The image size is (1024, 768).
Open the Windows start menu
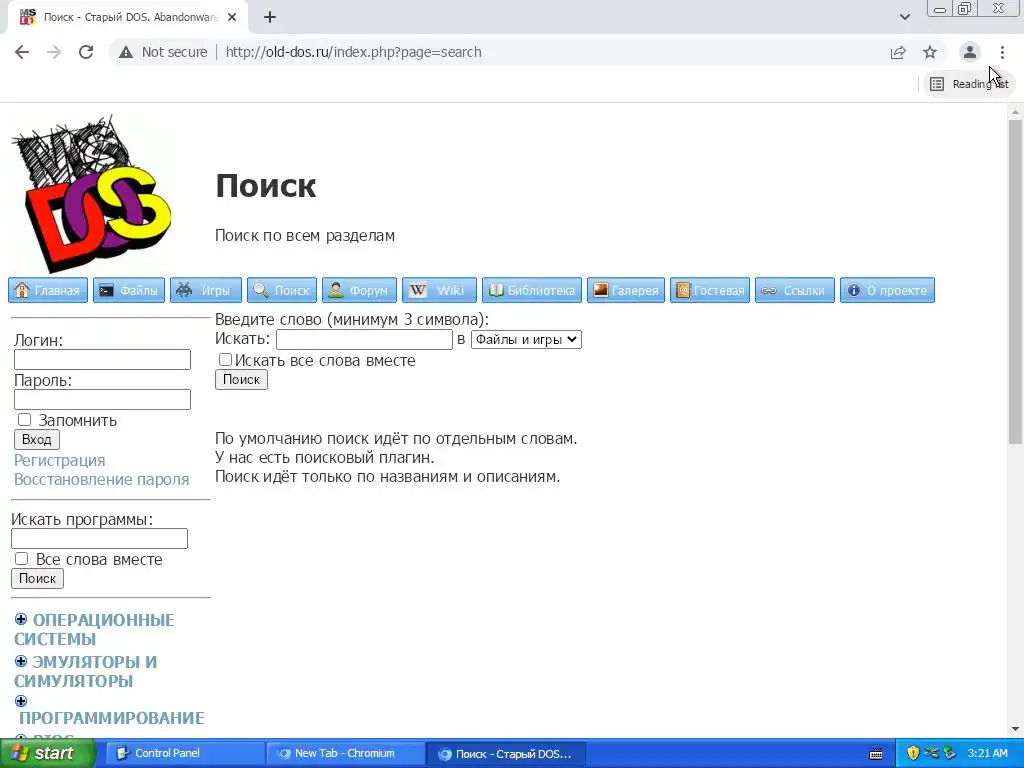coord(48,754)
